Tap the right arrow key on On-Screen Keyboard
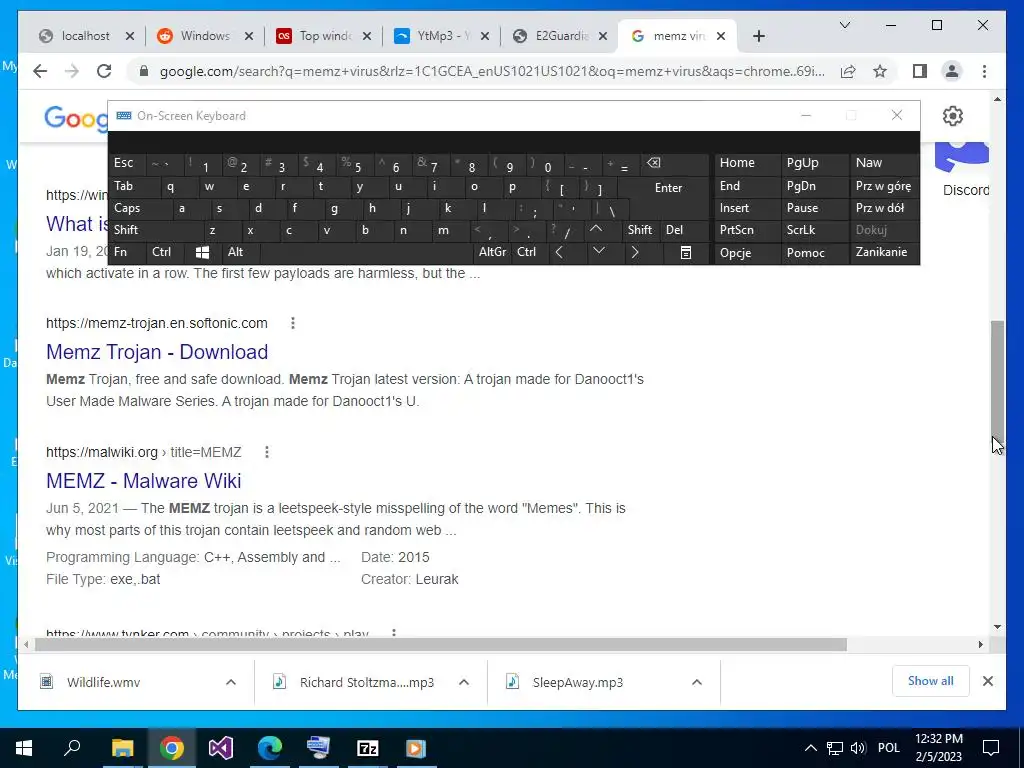Screen dimensions: 1024x768 pos(635,253)
